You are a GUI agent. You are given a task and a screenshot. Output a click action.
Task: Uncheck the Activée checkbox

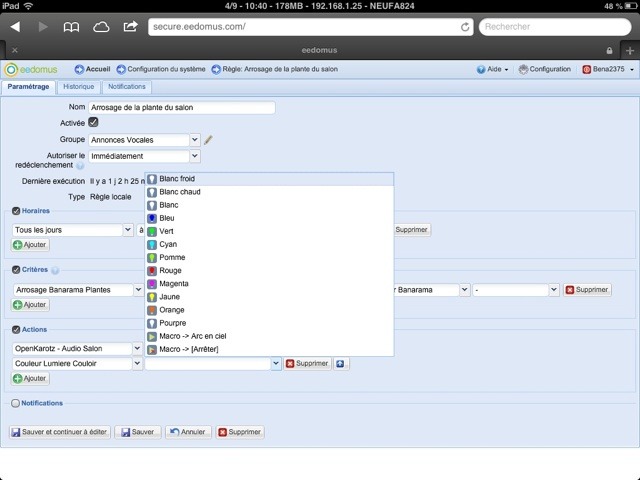[x=93, y=122]
